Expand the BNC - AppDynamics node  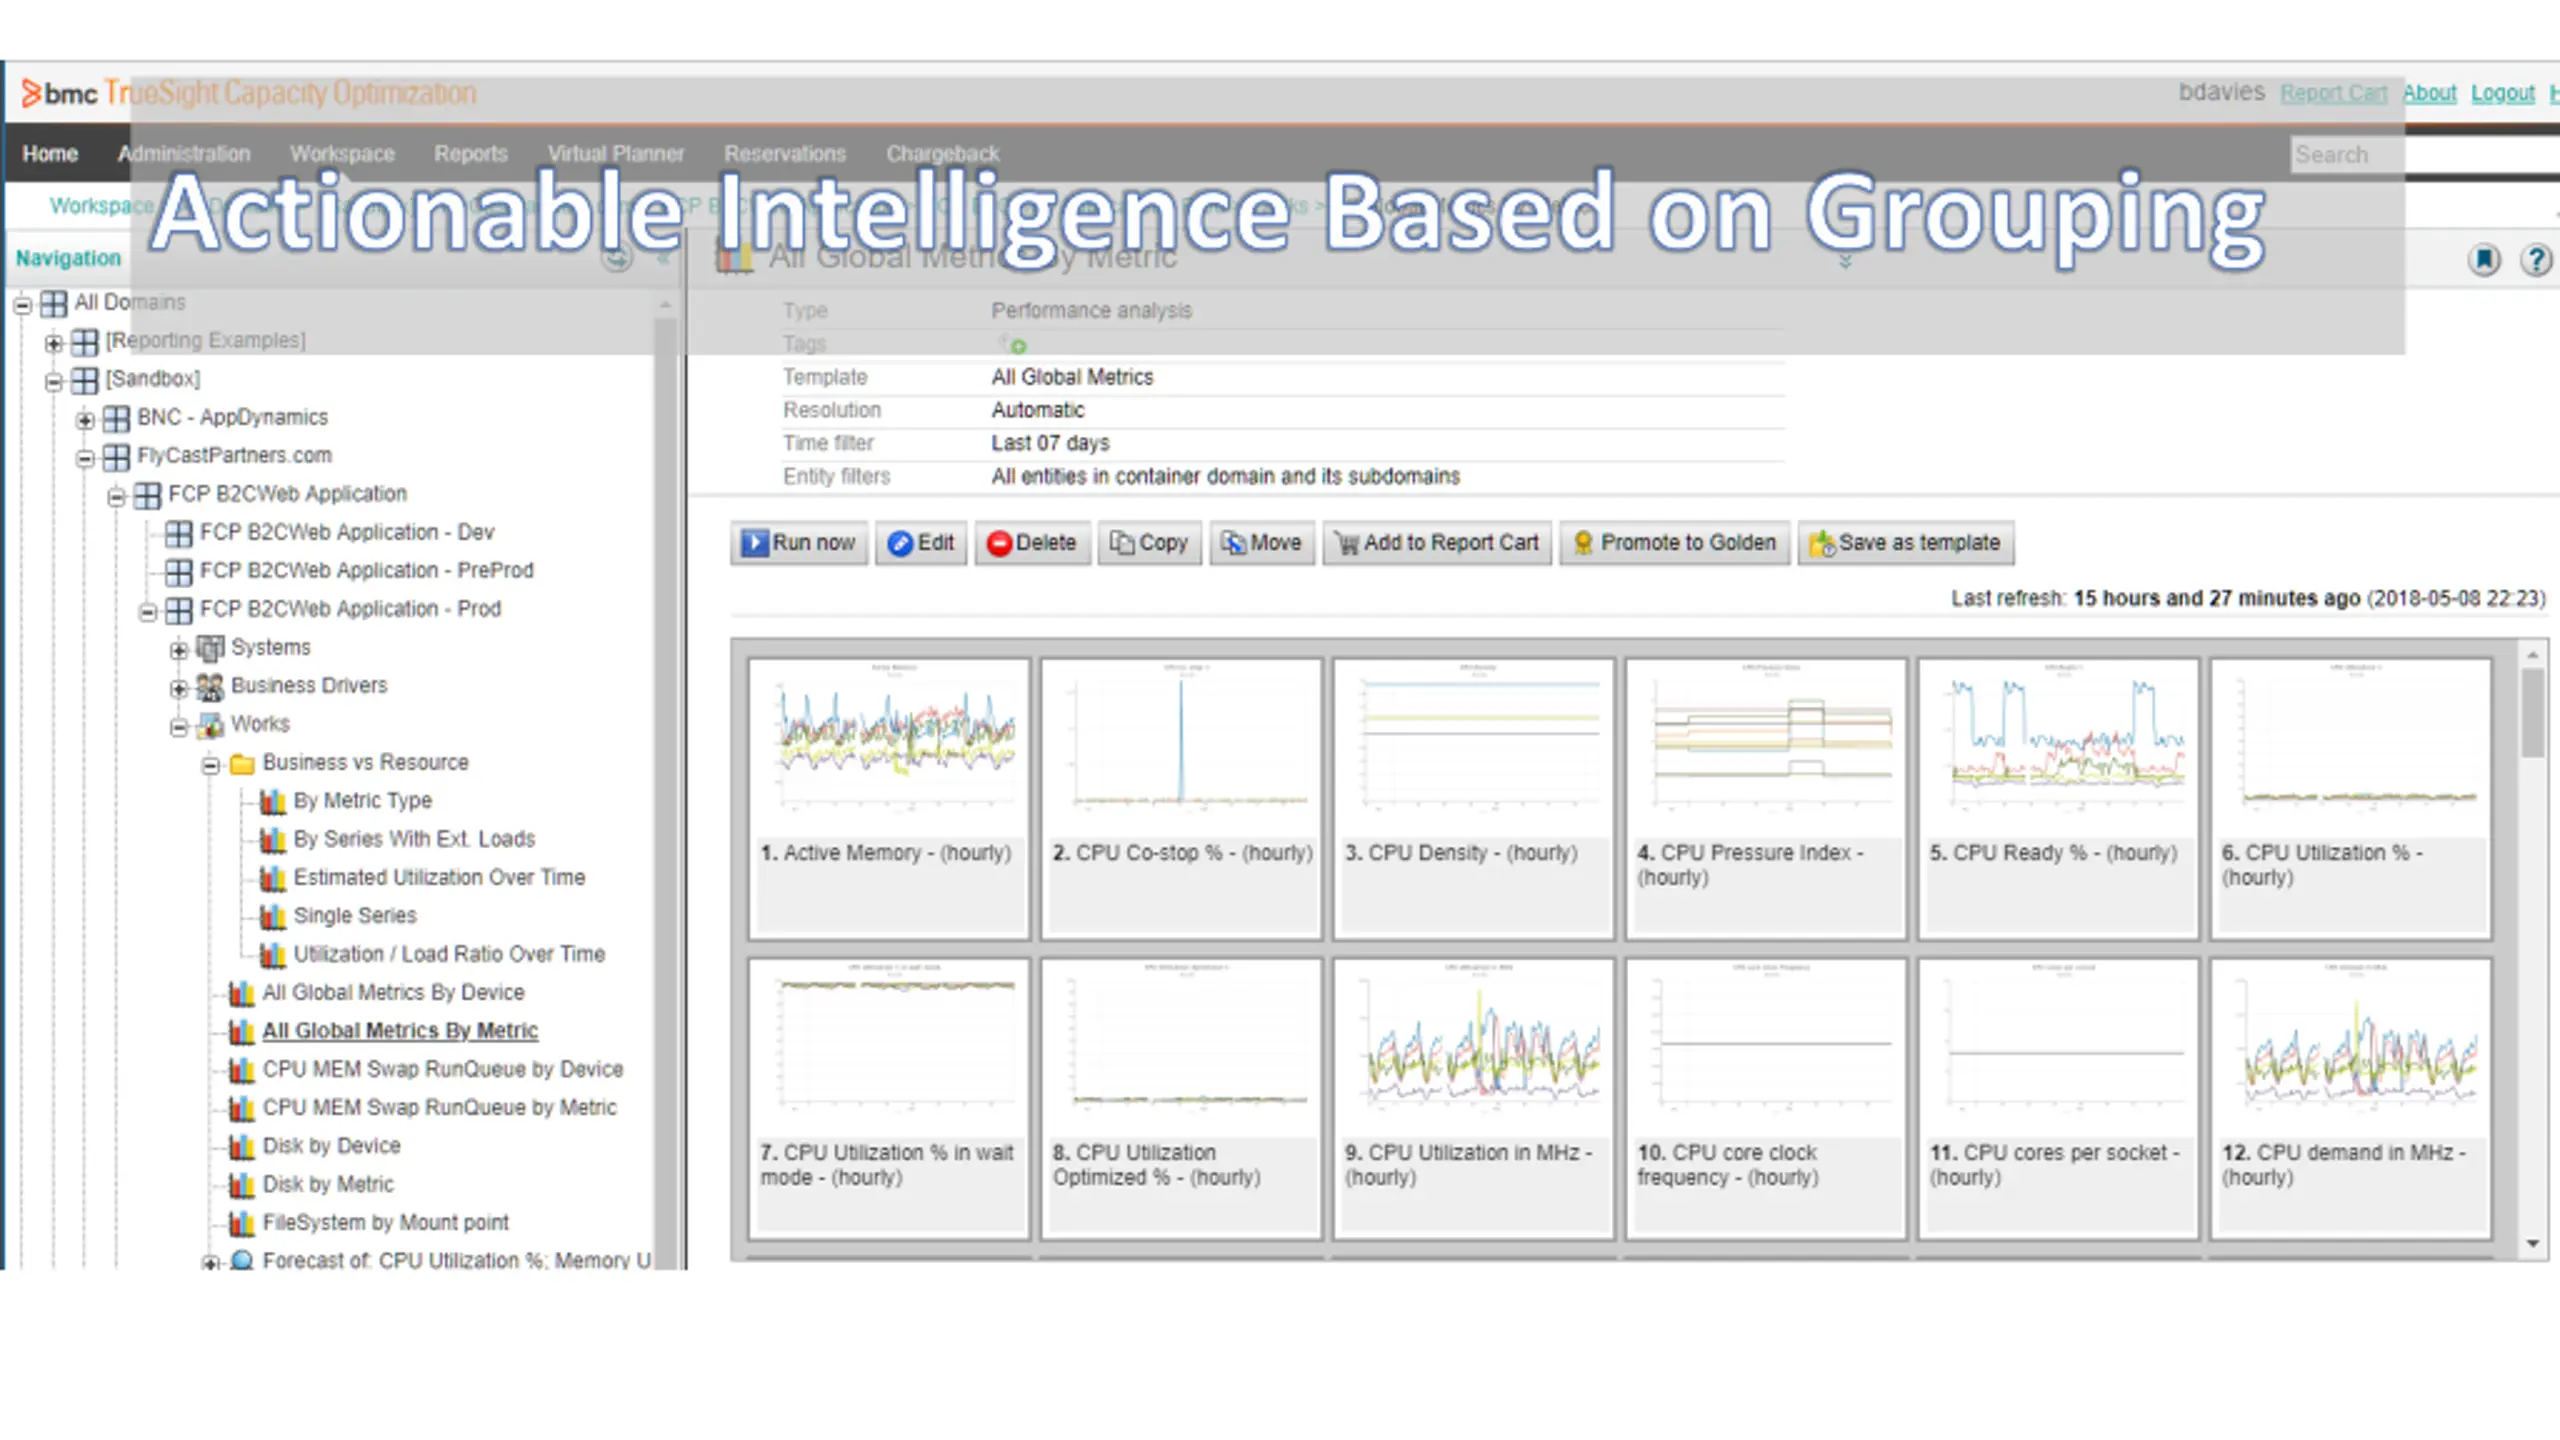tap(85, 421)
